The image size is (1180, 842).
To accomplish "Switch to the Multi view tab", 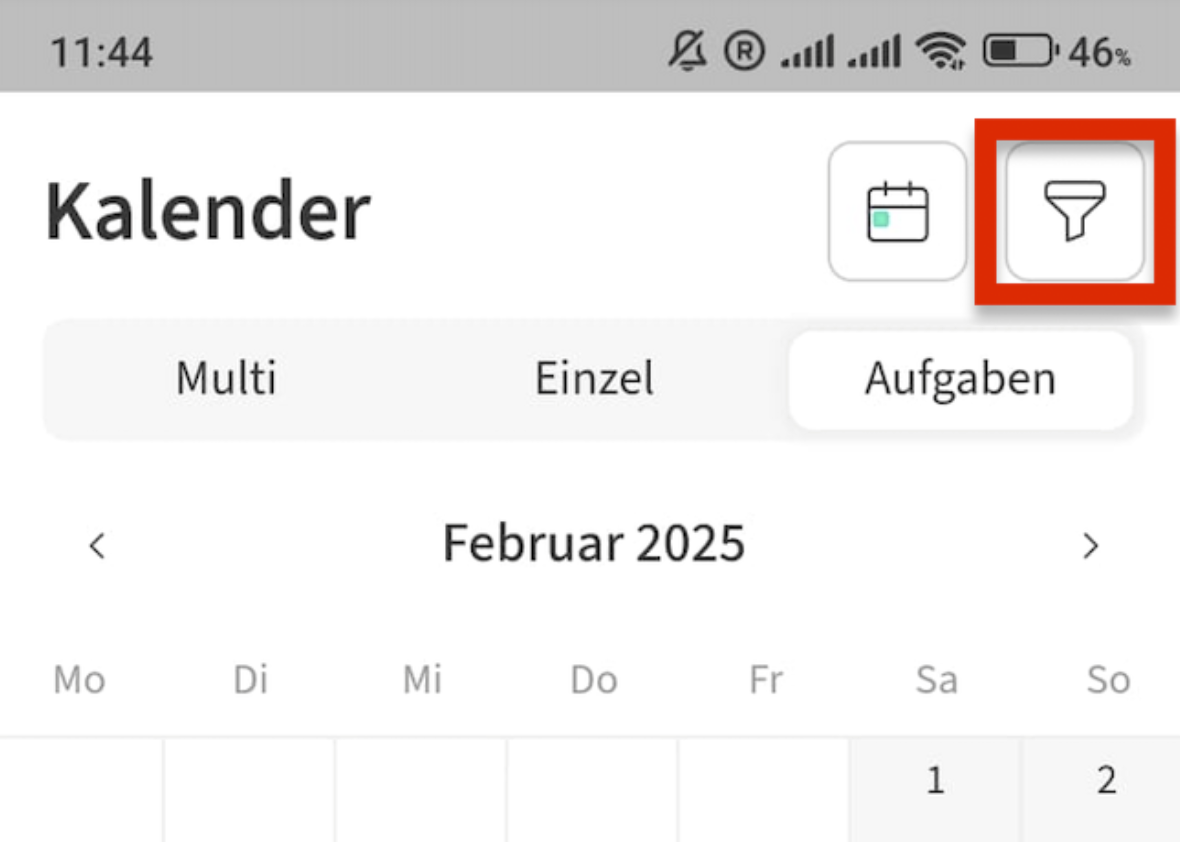I will [x=225, y=379].
